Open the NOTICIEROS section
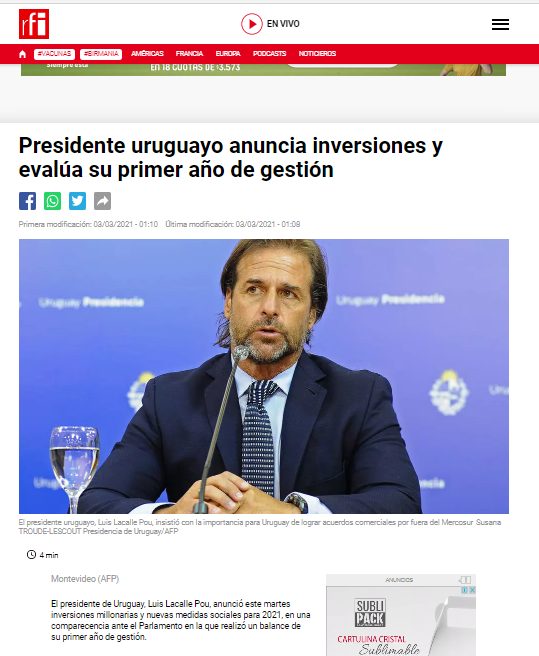The height and width of the screenshot is (656, 539). tap(317, 54)
